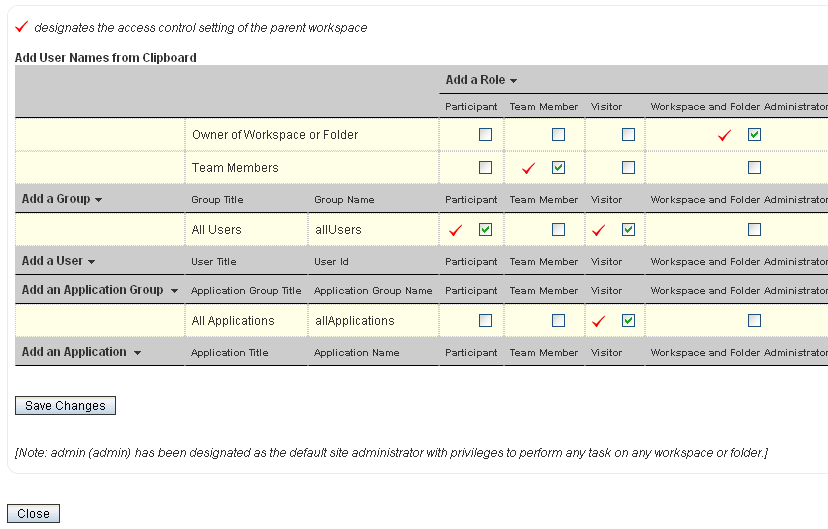Check Participant for All Applications row
The width and height of the screenshot is (828, 529).
pos(485,321)
